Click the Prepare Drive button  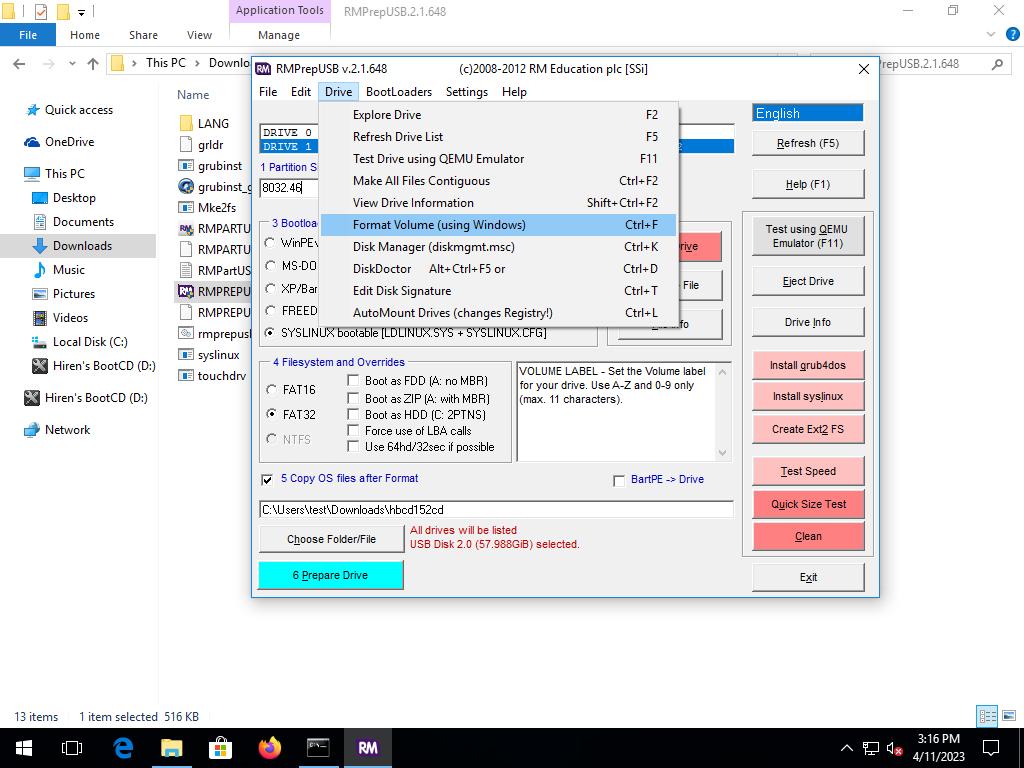331,575
